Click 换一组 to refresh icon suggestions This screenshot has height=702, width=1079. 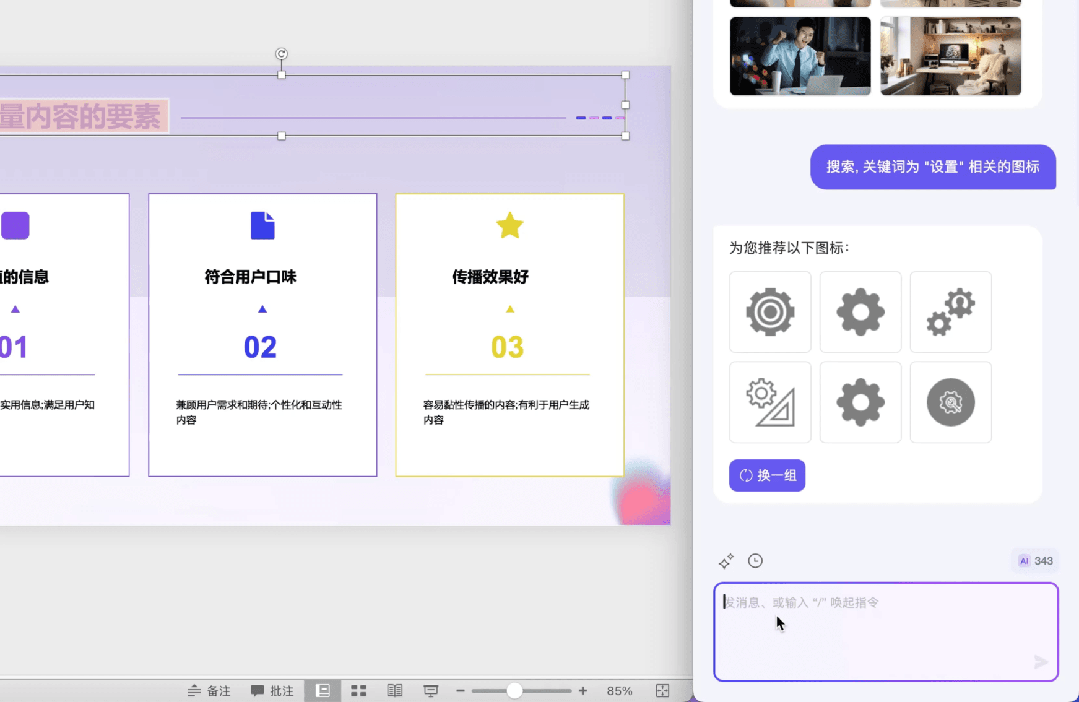(767, 475)
